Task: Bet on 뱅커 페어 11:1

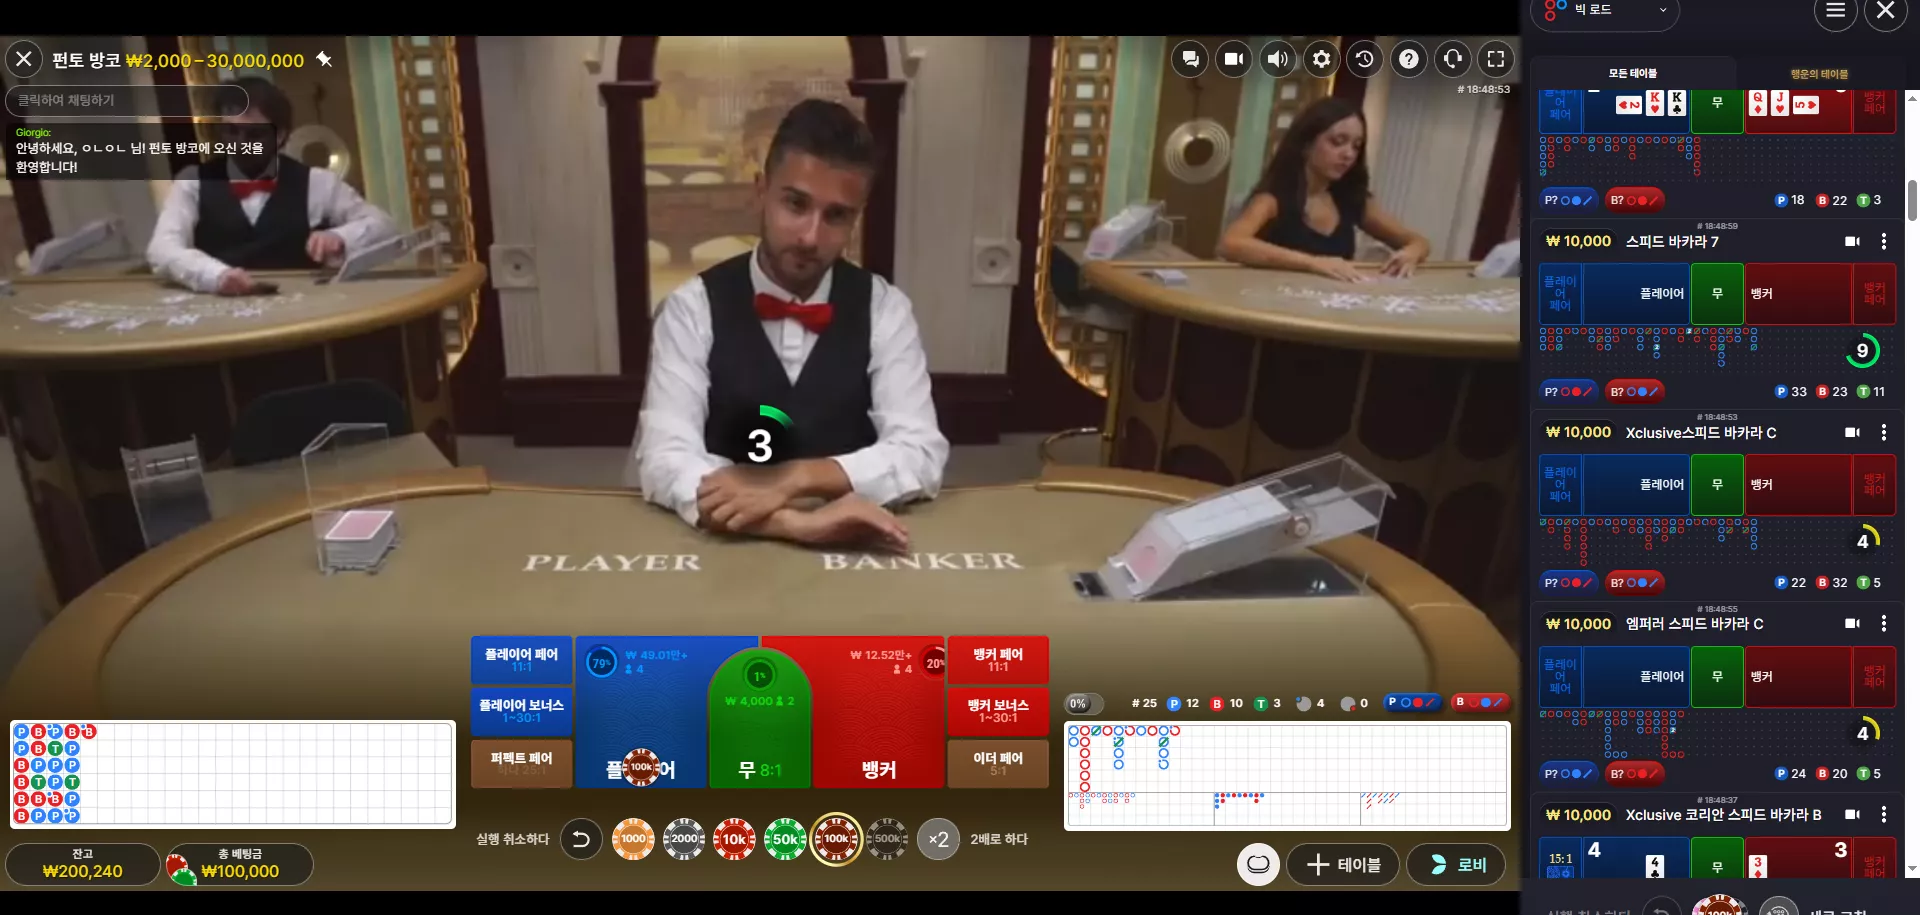Action: point(998,660)
